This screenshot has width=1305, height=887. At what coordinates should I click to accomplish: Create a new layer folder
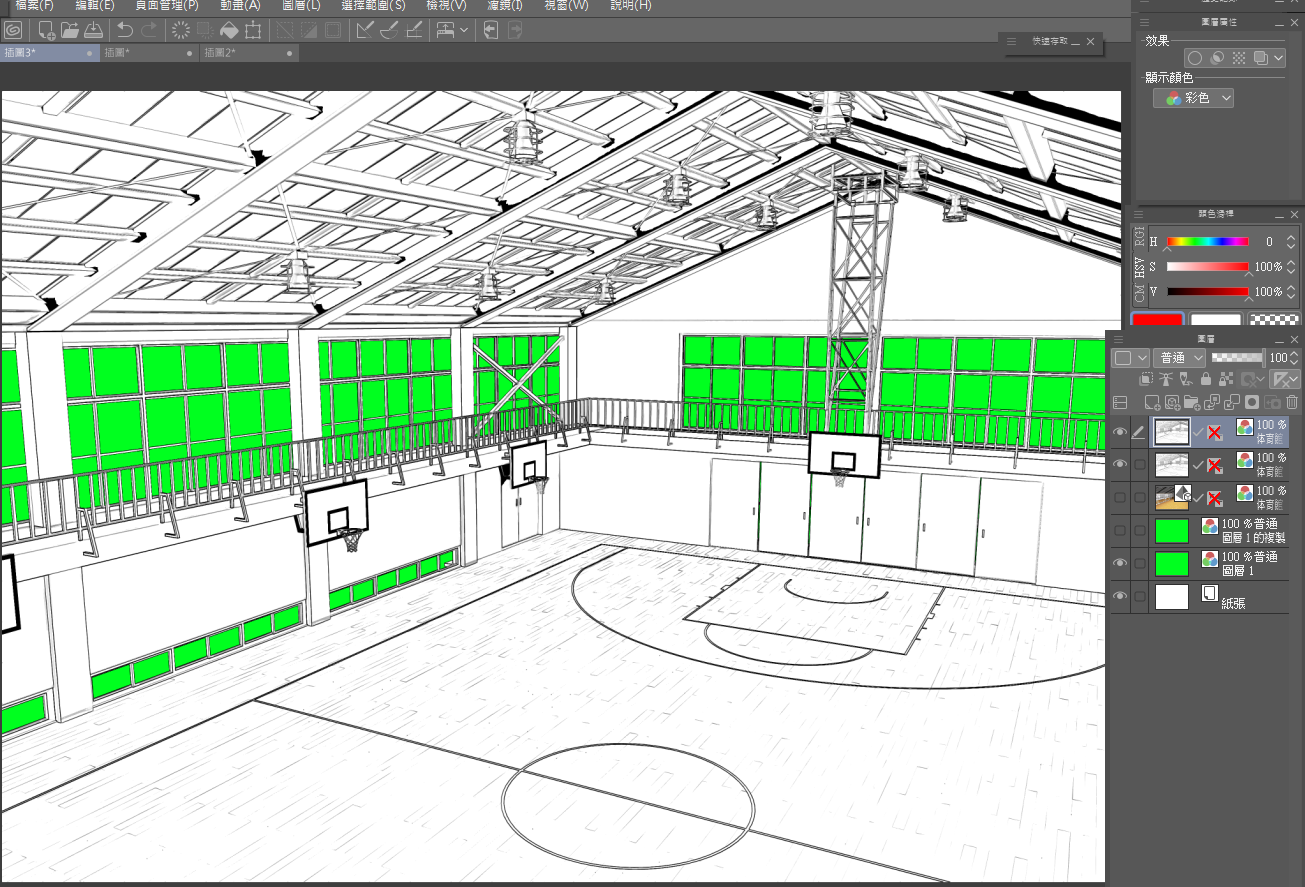1191,402
